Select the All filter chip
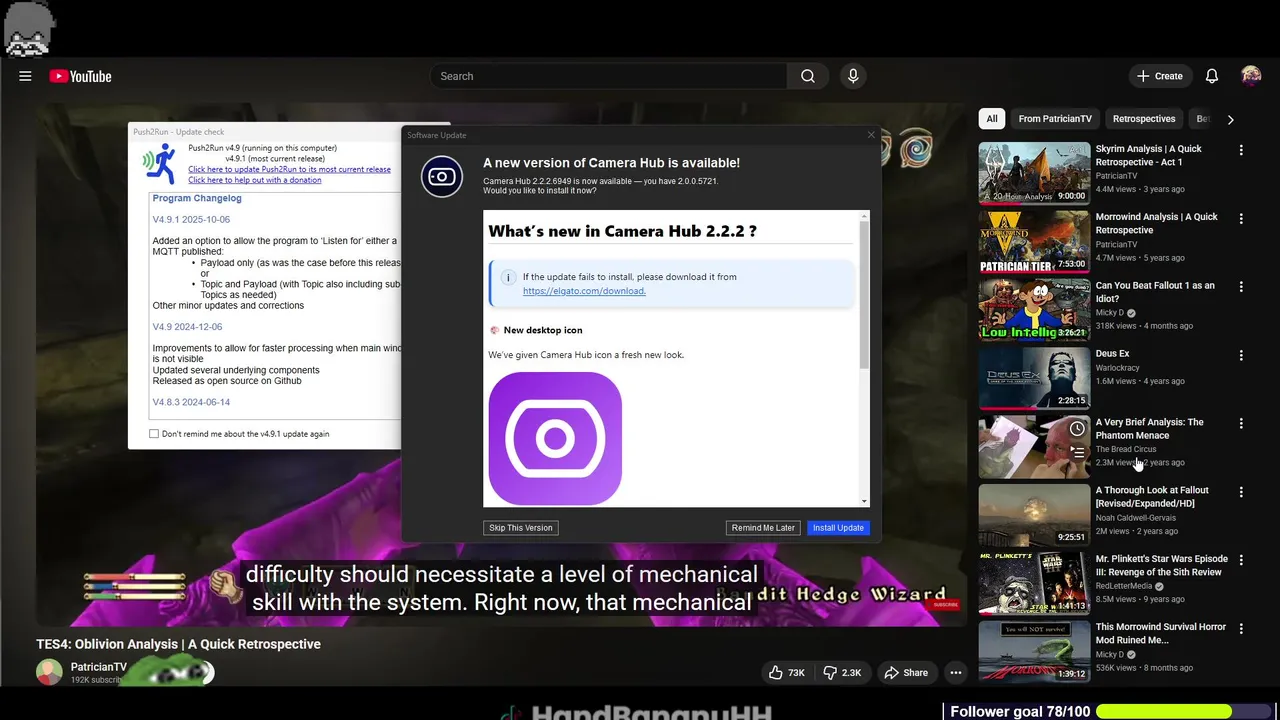Image resolution: width=1280 pixels, height=720 pixels. pyautogui.click(x=992, y=119)
